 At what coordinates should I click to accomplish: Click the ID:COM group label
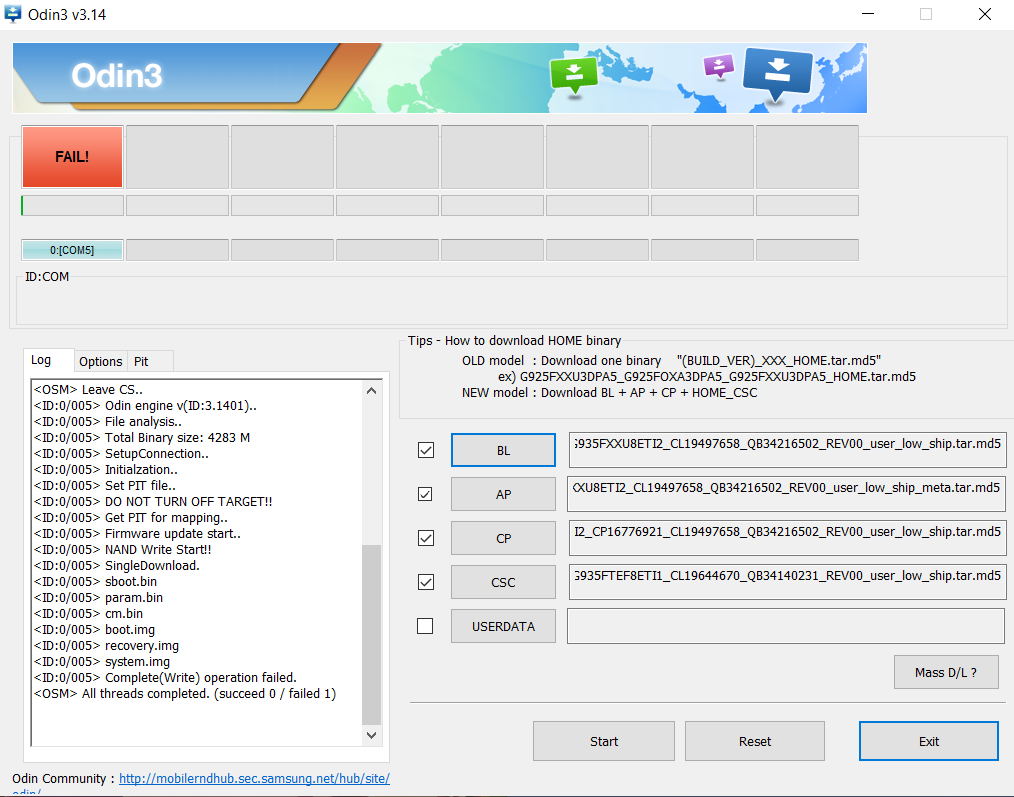(x=47, y=277)
